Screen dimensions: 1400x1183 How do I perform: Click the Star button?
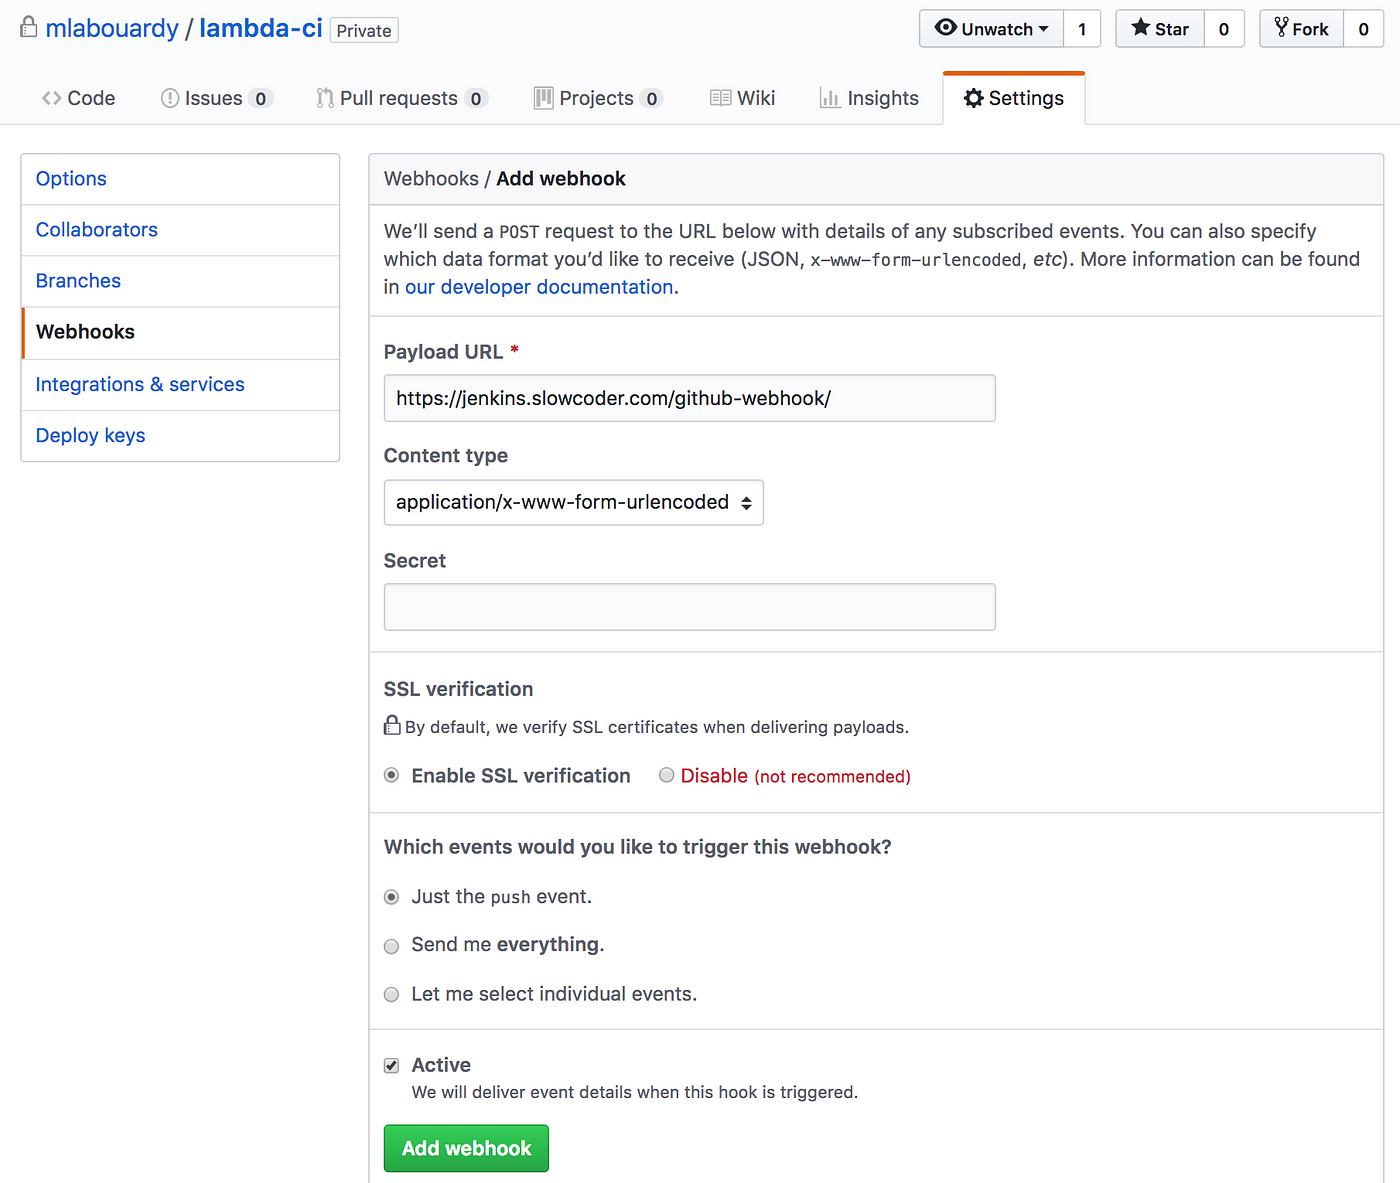pos(1160,29)
